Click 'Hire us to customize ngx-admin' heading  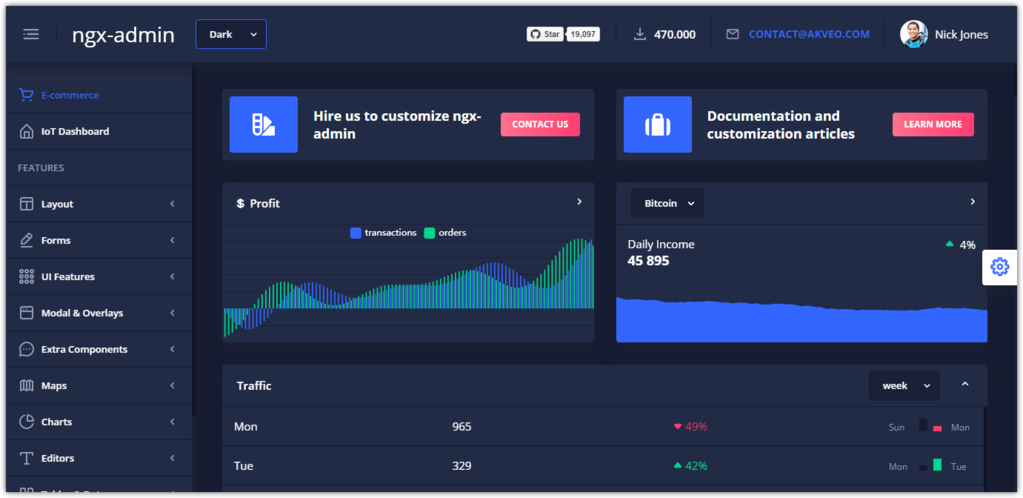(x=397, y=125)
